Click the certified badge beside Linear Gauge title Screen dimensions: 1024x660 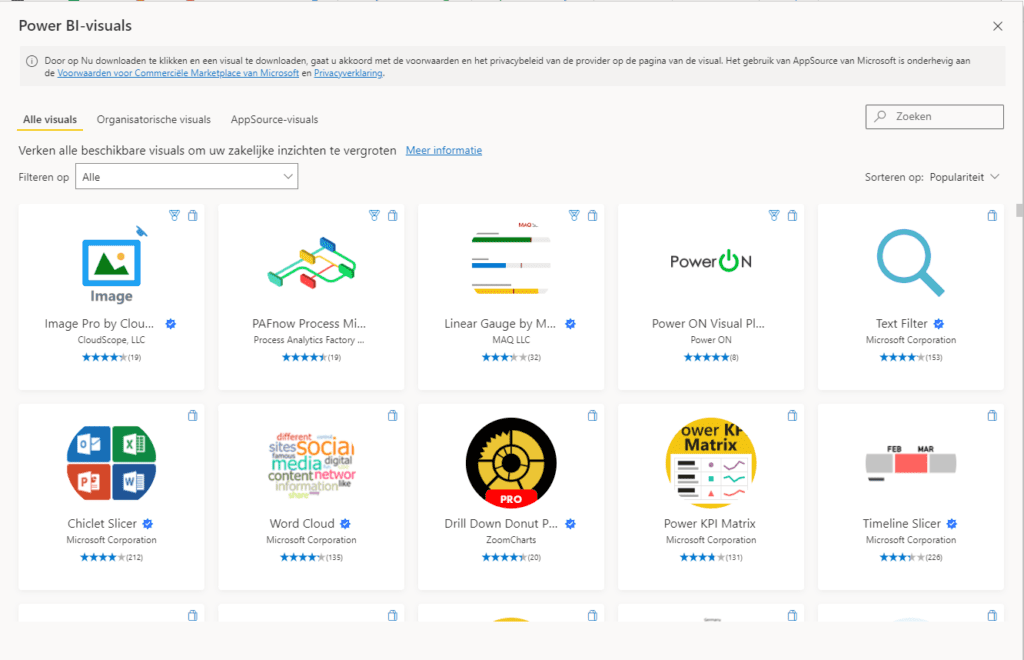570,324
